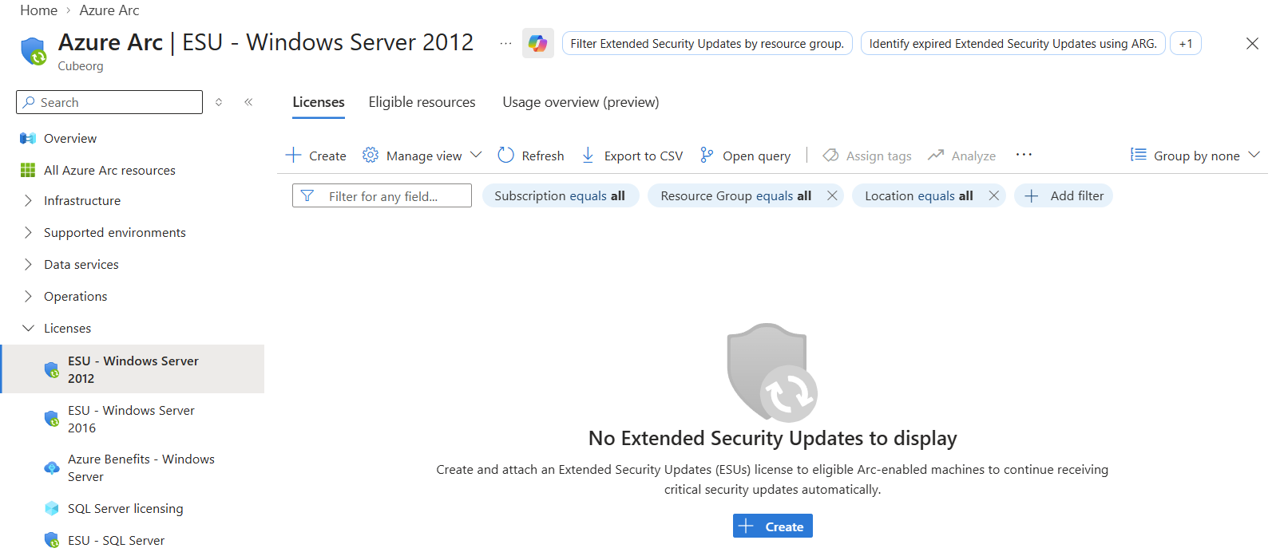Image resolution: width=1280 pixels, height=552 pixels.
Task: Open the Manage view dropdown chevron
Action: tap(476, 155)
